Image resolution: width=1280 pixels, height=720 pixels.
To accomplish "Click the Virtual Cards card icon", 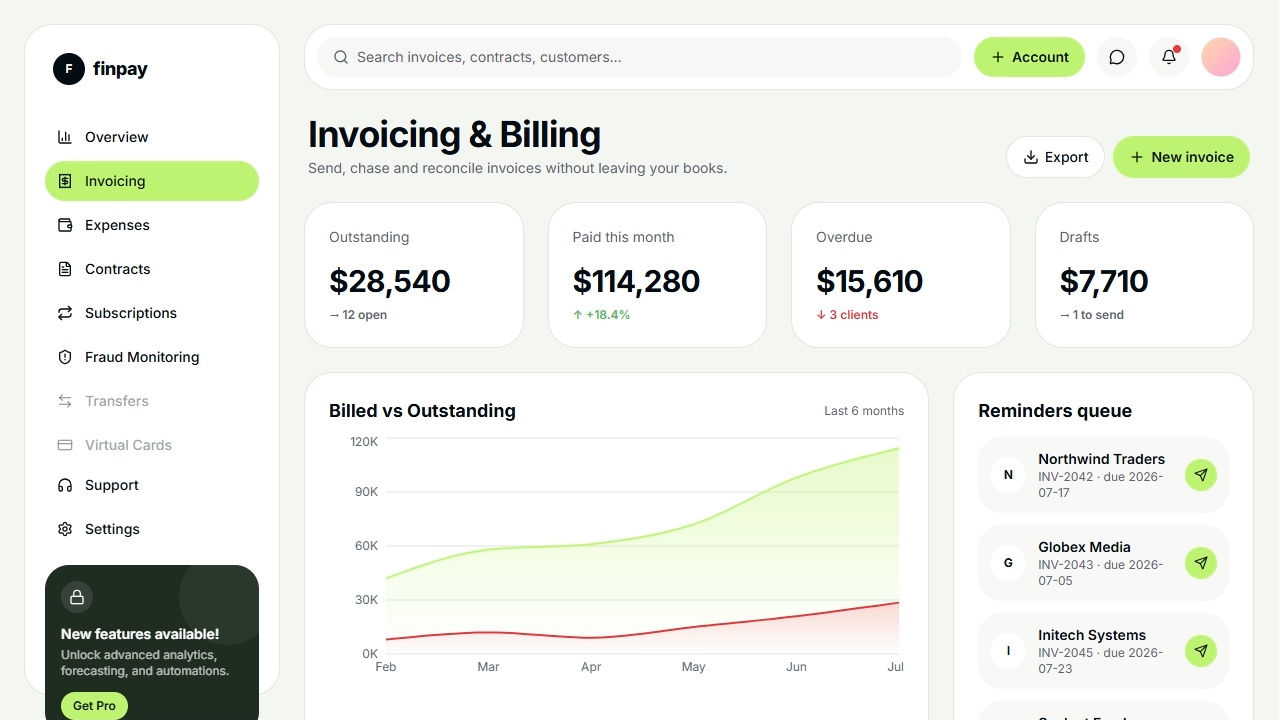I will click(x=65, y=445).
